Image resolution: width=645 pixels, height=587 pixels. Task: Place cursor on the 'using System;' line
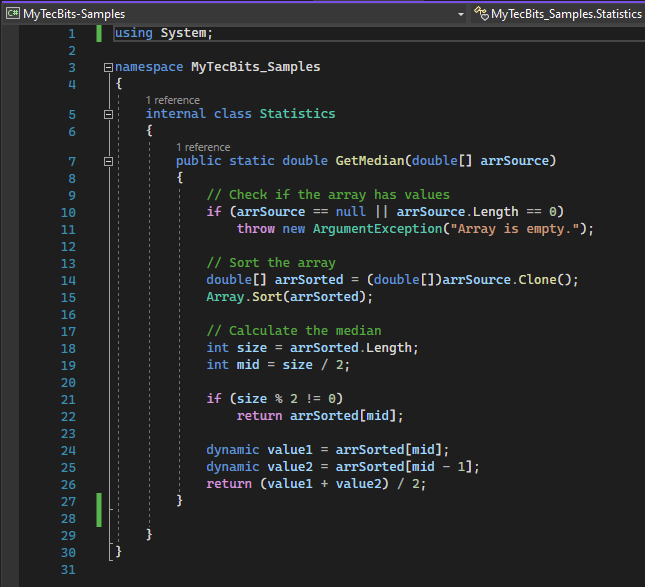(164, 33)
